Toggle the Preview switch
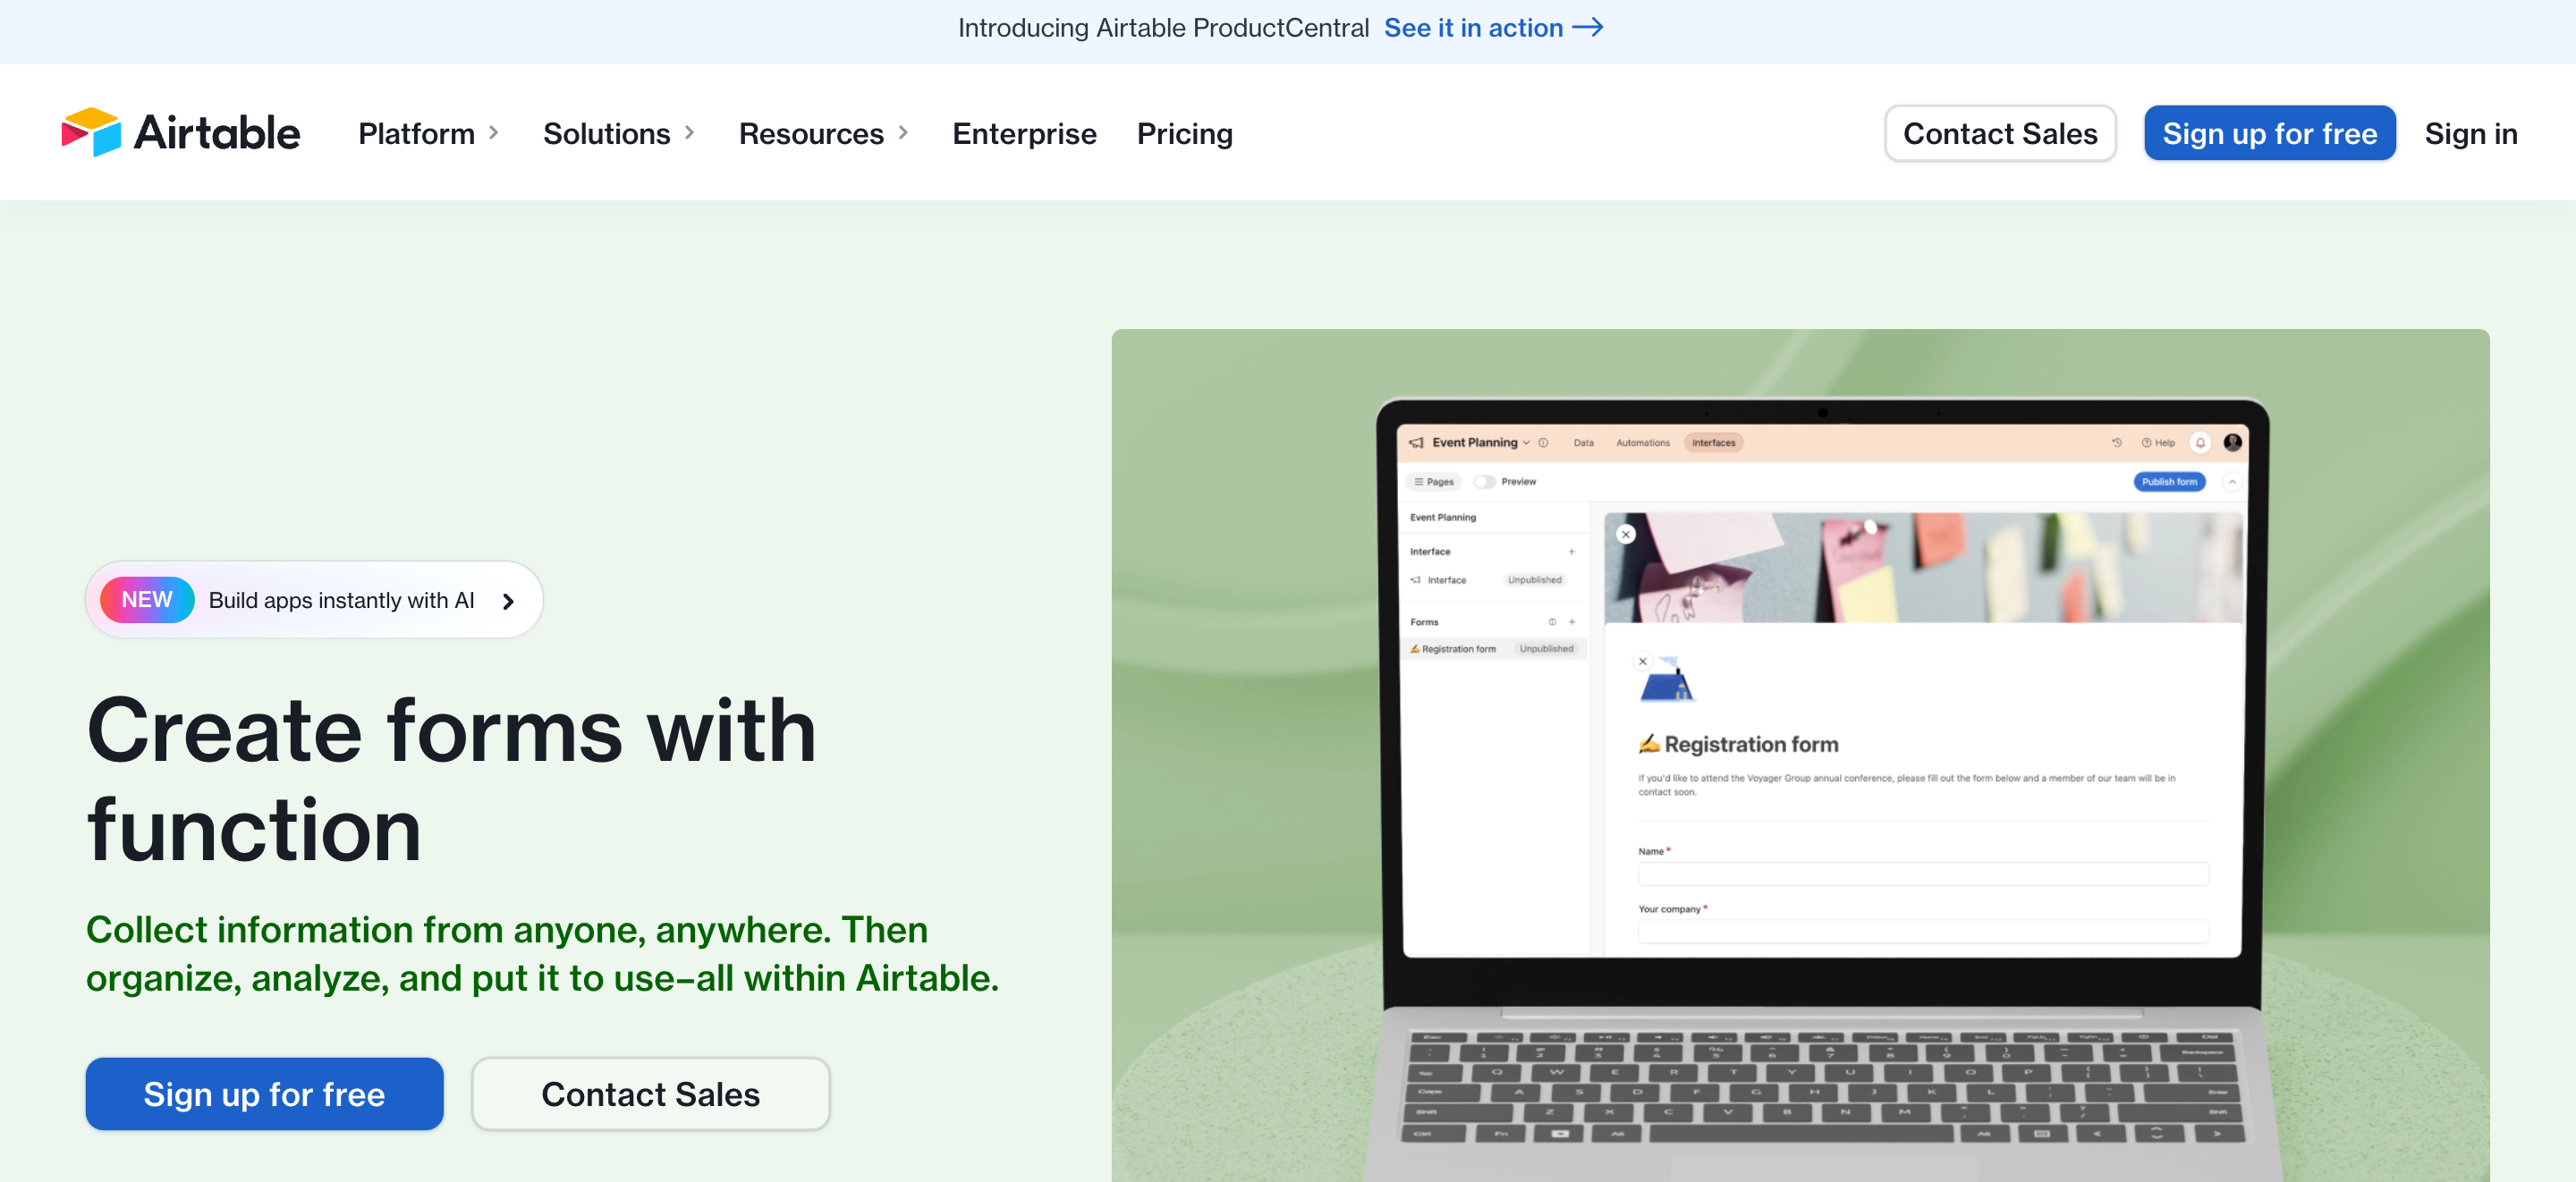The height and width of the screenshot is (1182, 2576). [x=1484, y=482]
